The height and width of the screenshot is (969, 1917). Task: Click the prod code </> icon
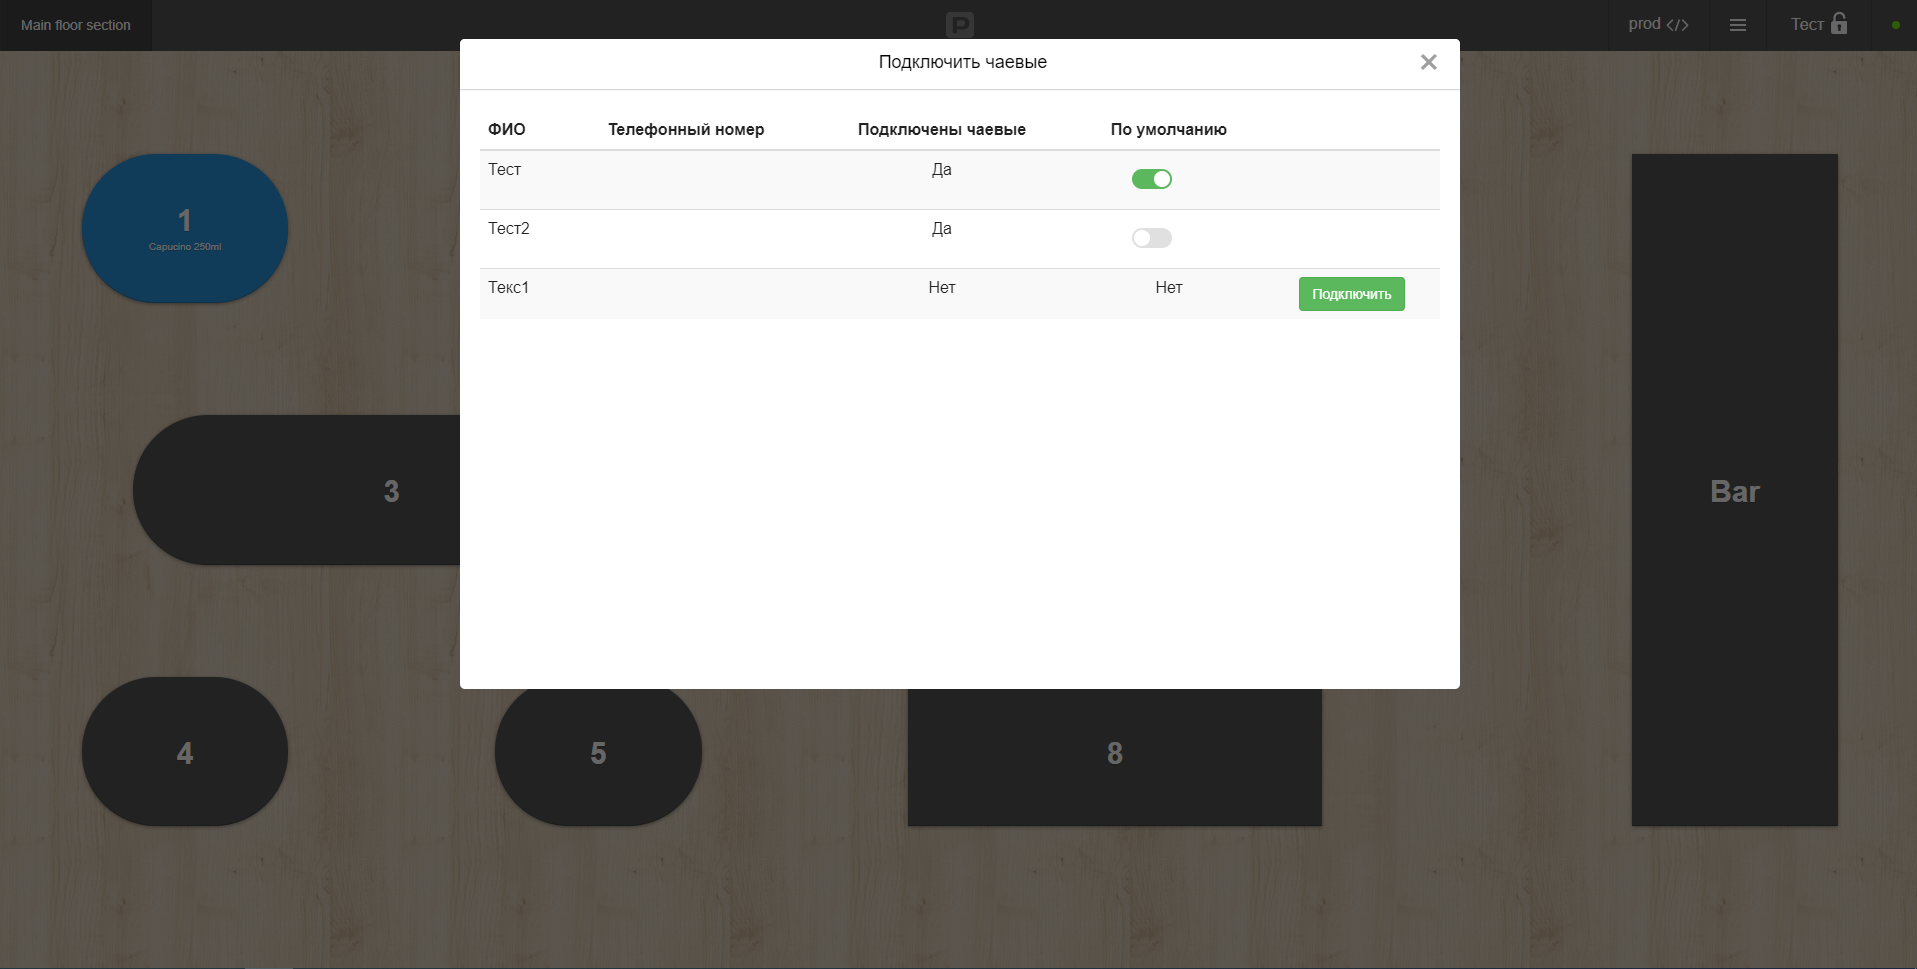(1659, 23)
